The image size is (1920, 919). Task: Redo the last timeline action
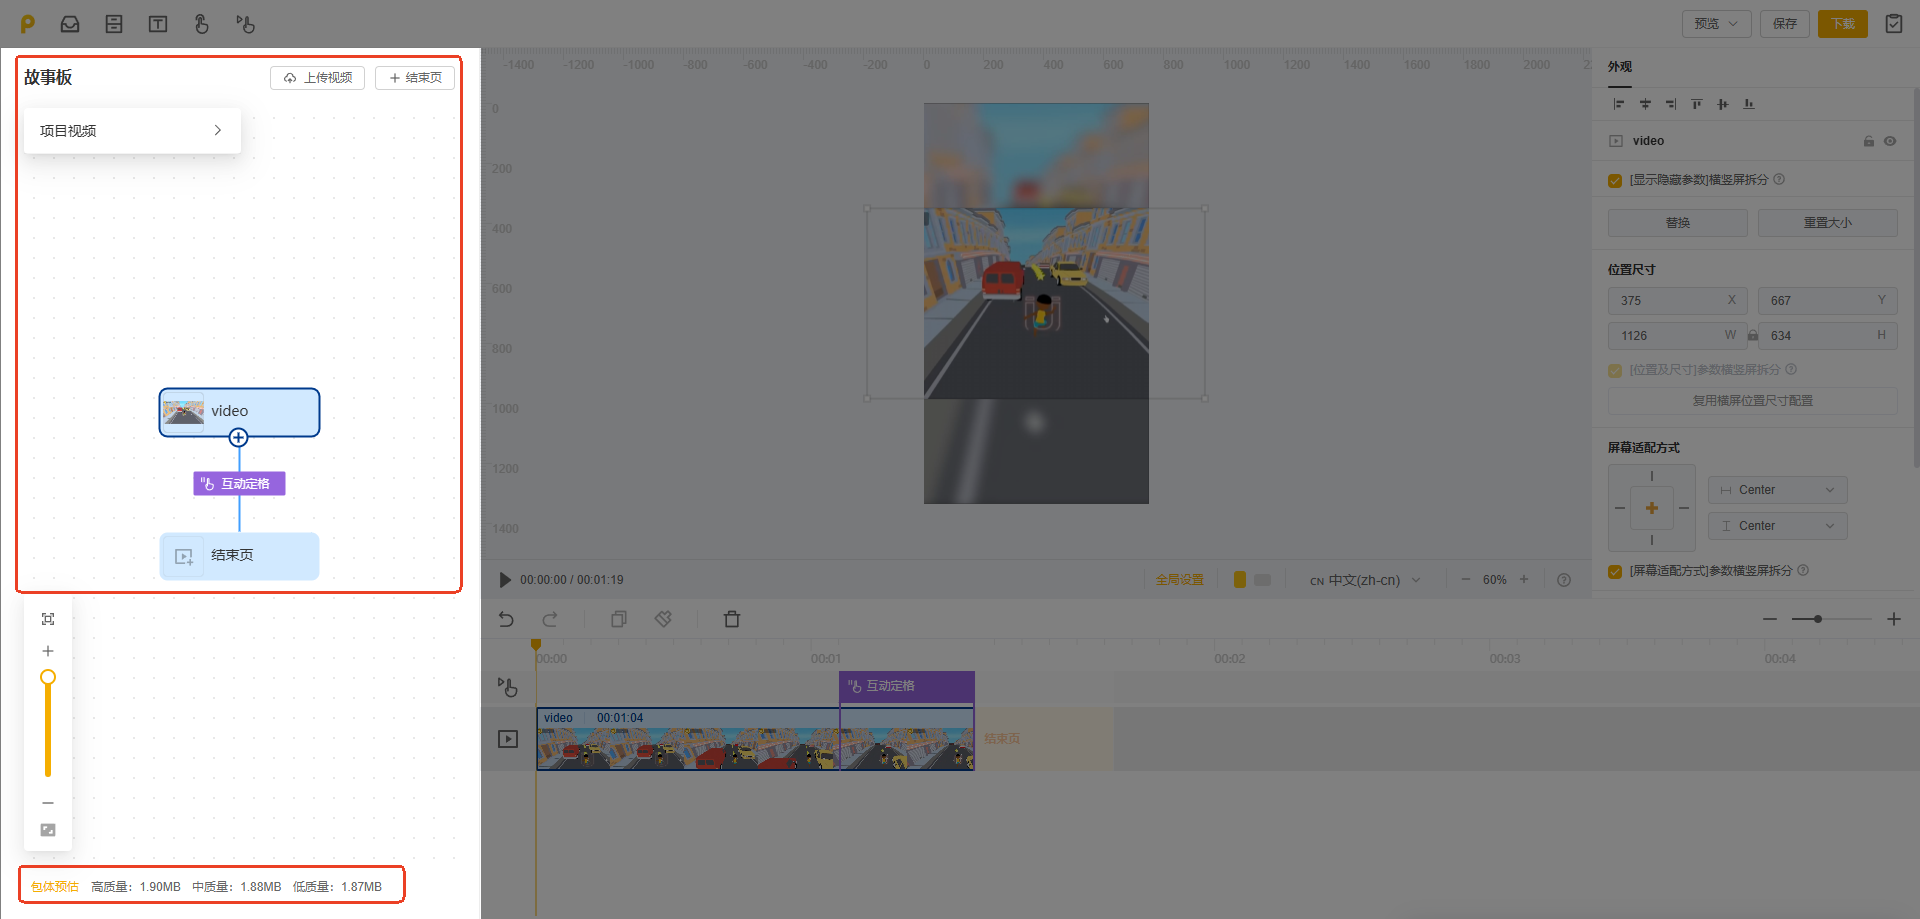pyautogui.click(x=550, y=619)
